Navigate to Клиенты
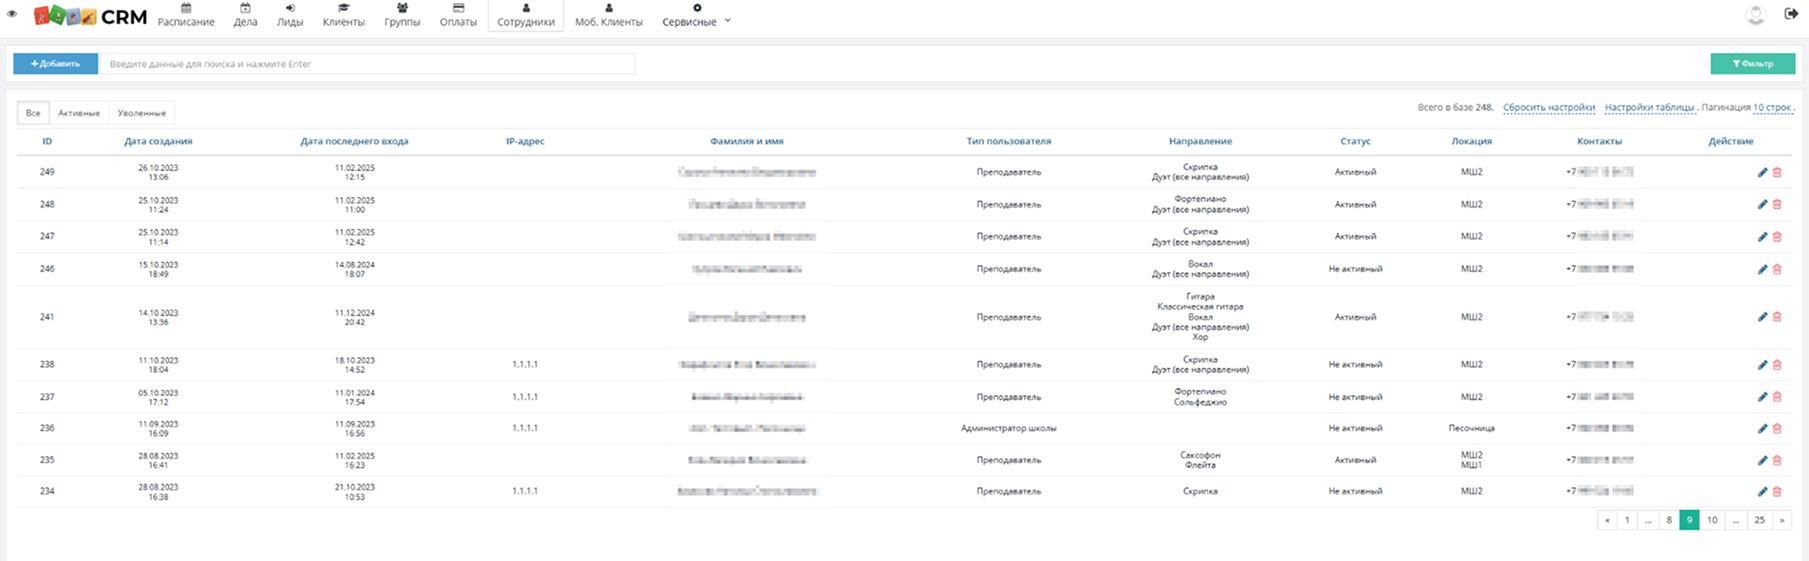1809x561 pixels. (x=343, y=15)
